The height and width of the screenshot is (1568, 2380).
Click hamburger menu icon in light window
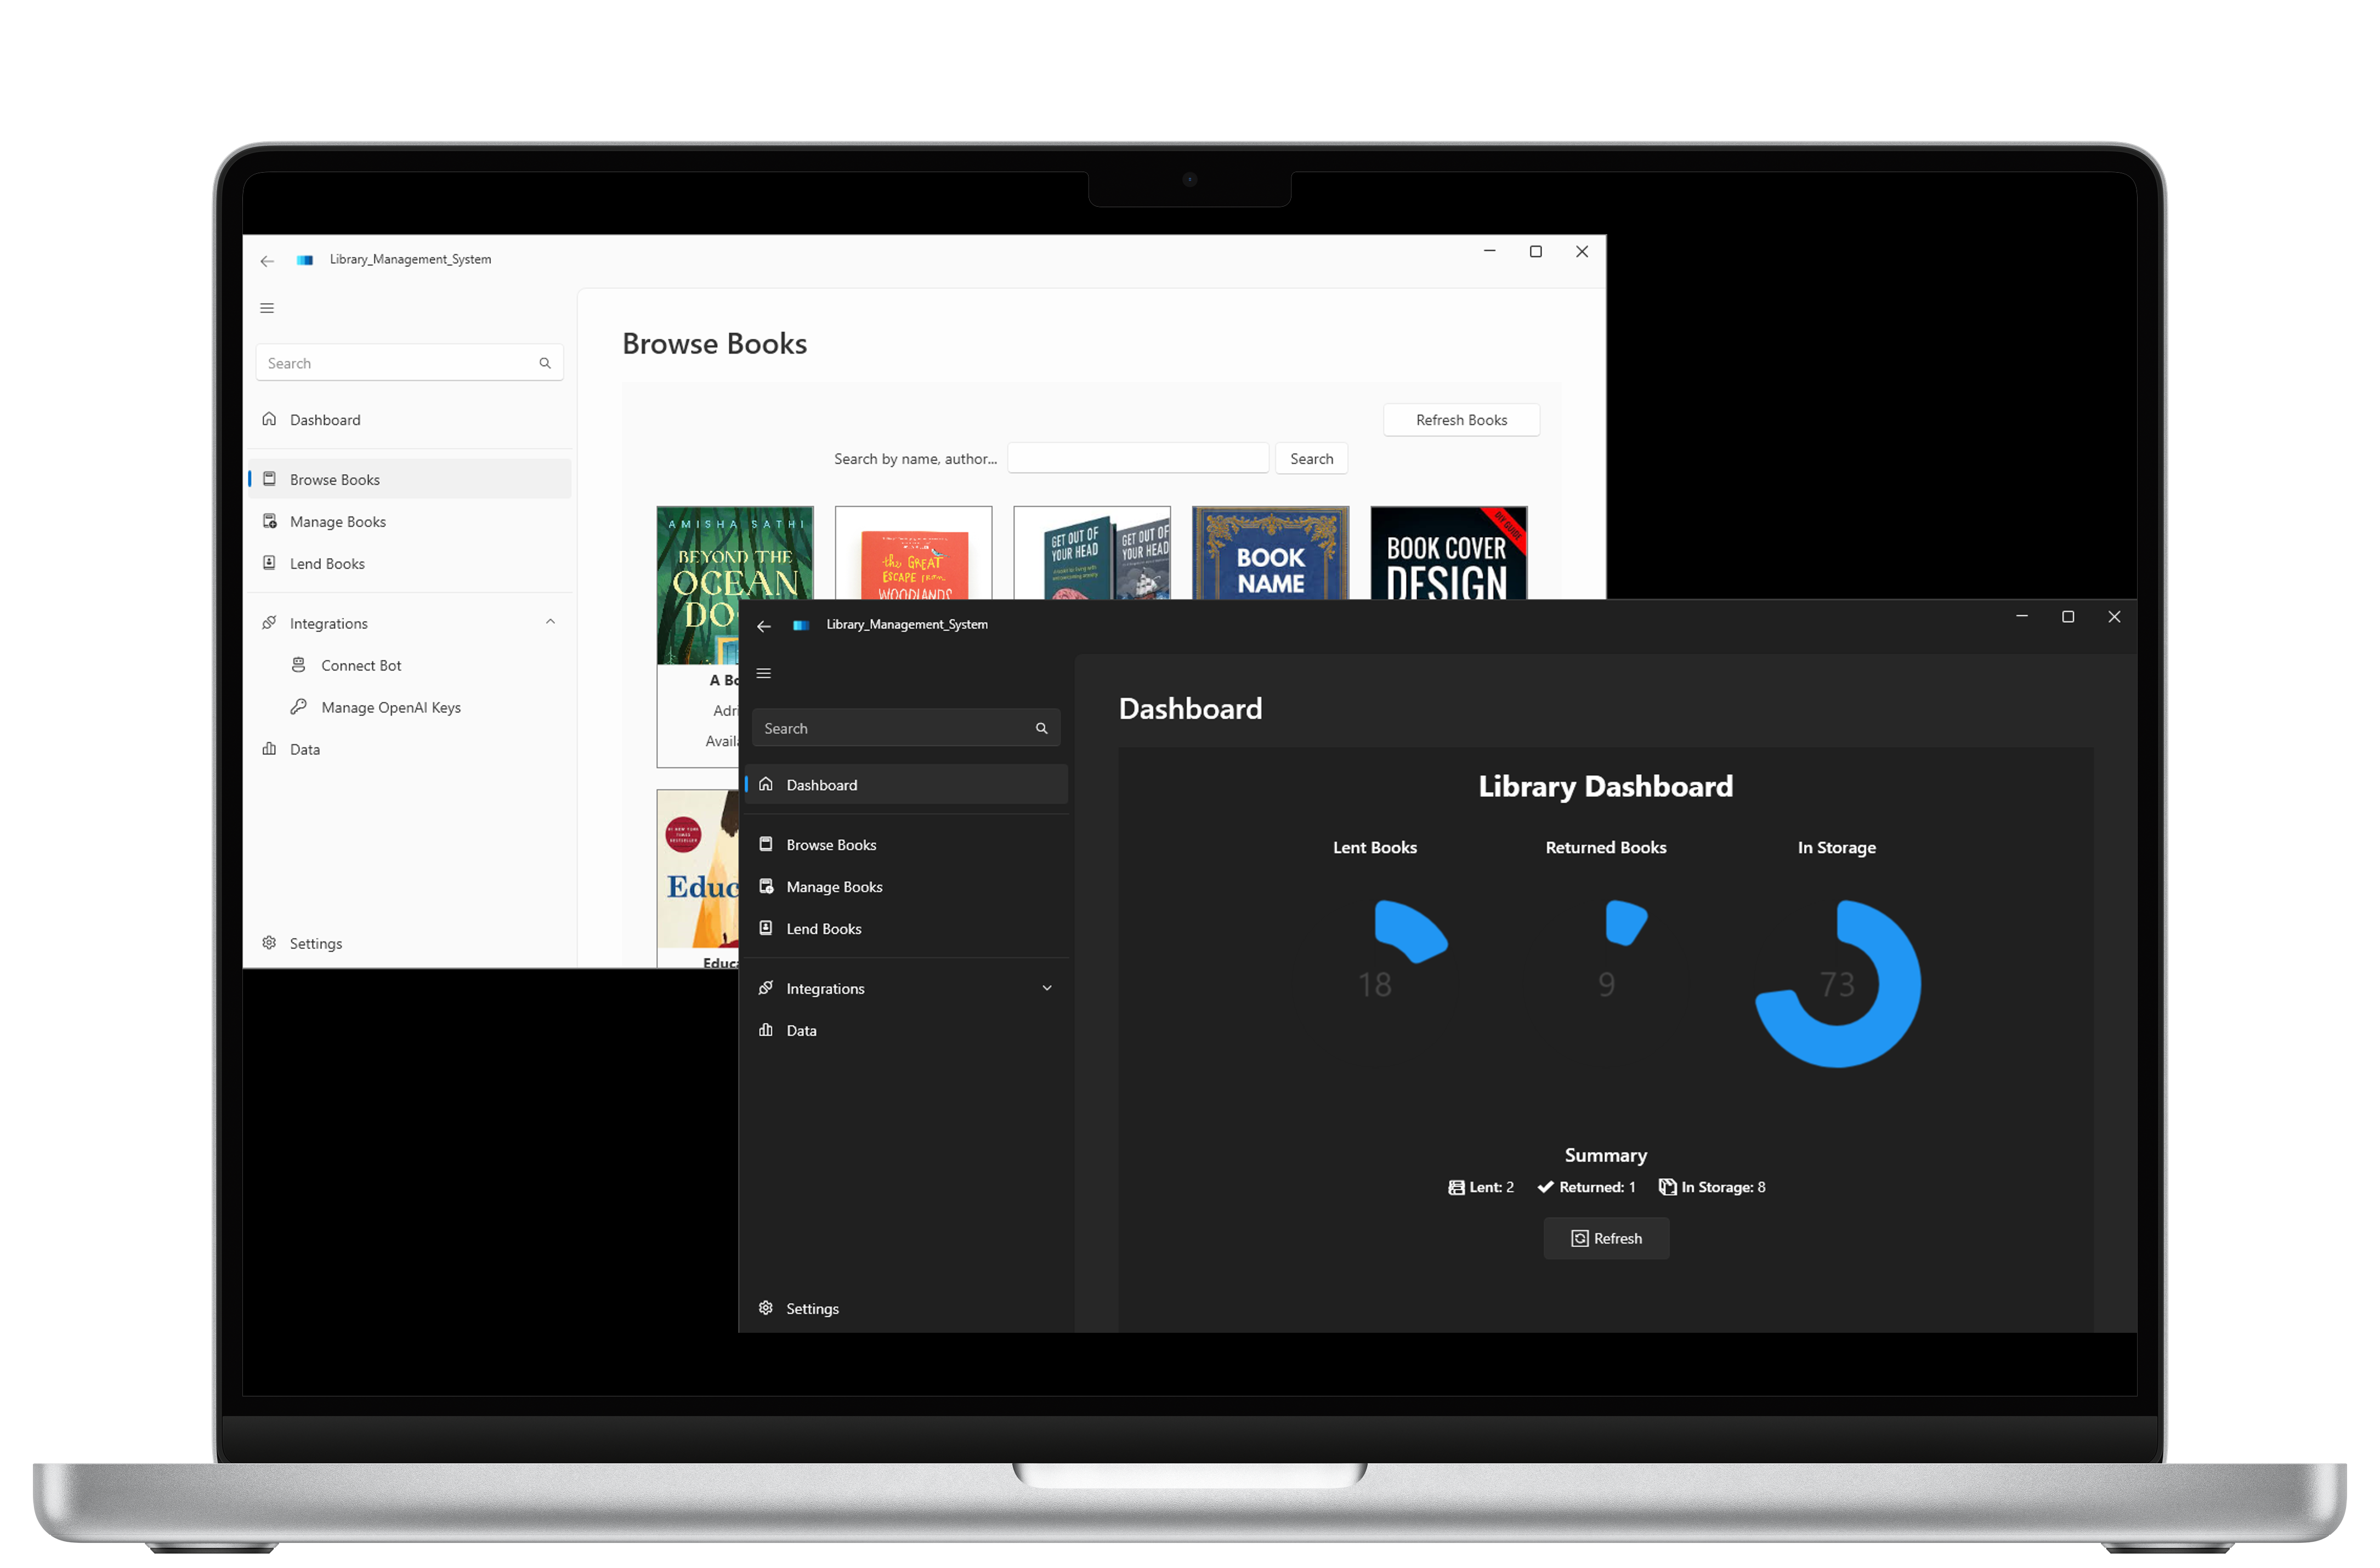(x=267, y=308)
